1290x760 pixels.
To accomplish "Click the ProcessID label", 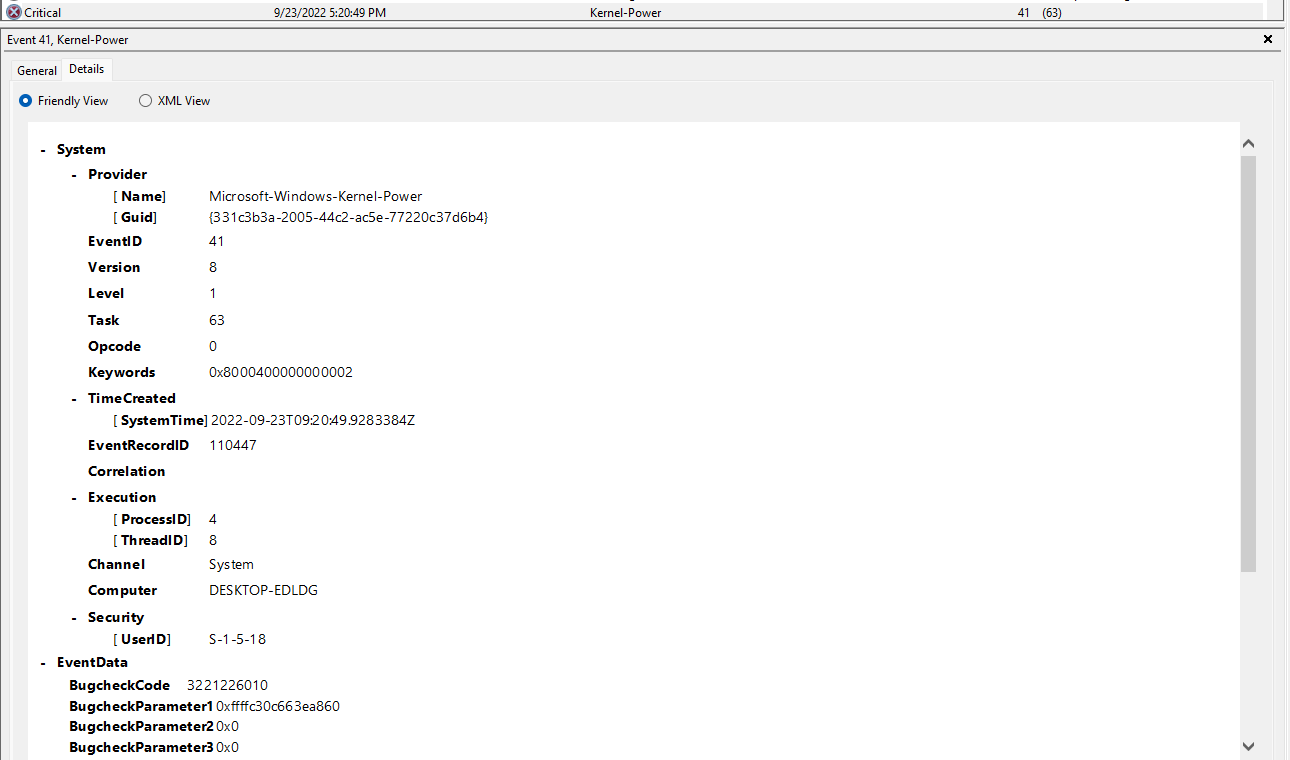I will click(155, 520).
